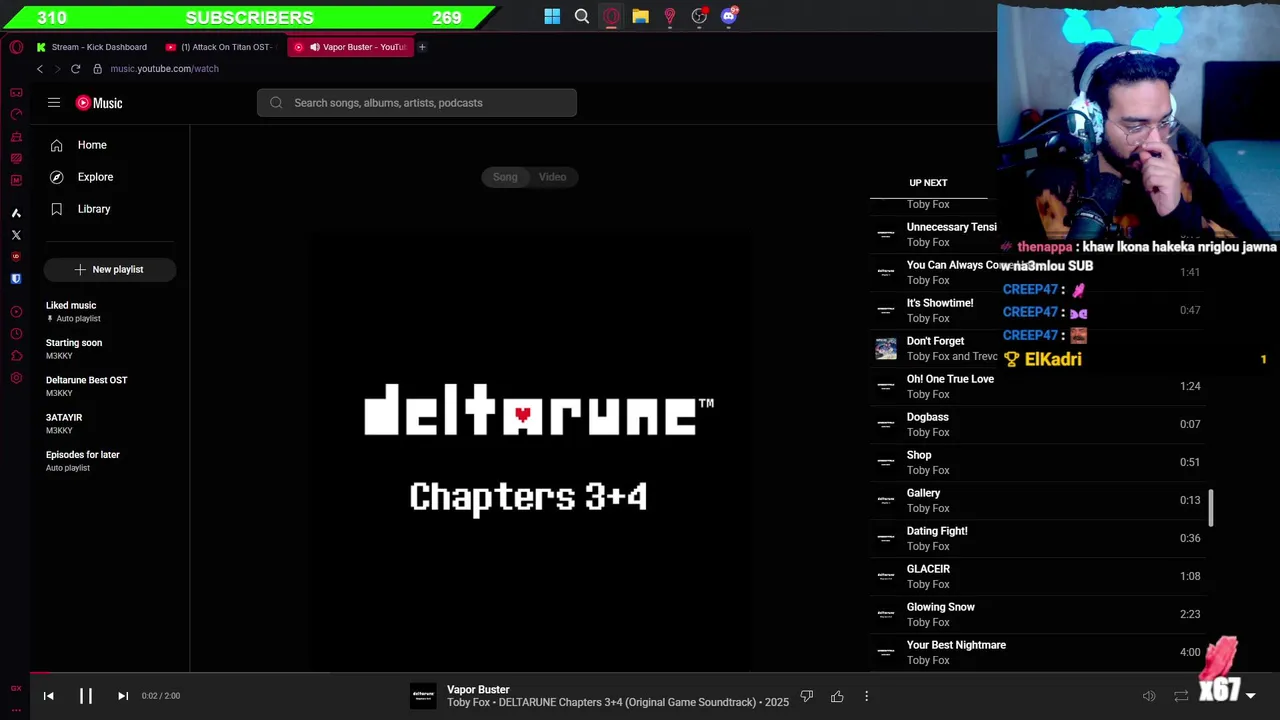1280x720 pixels.
Task: Go back in browser history
Action: pos(40,69)
